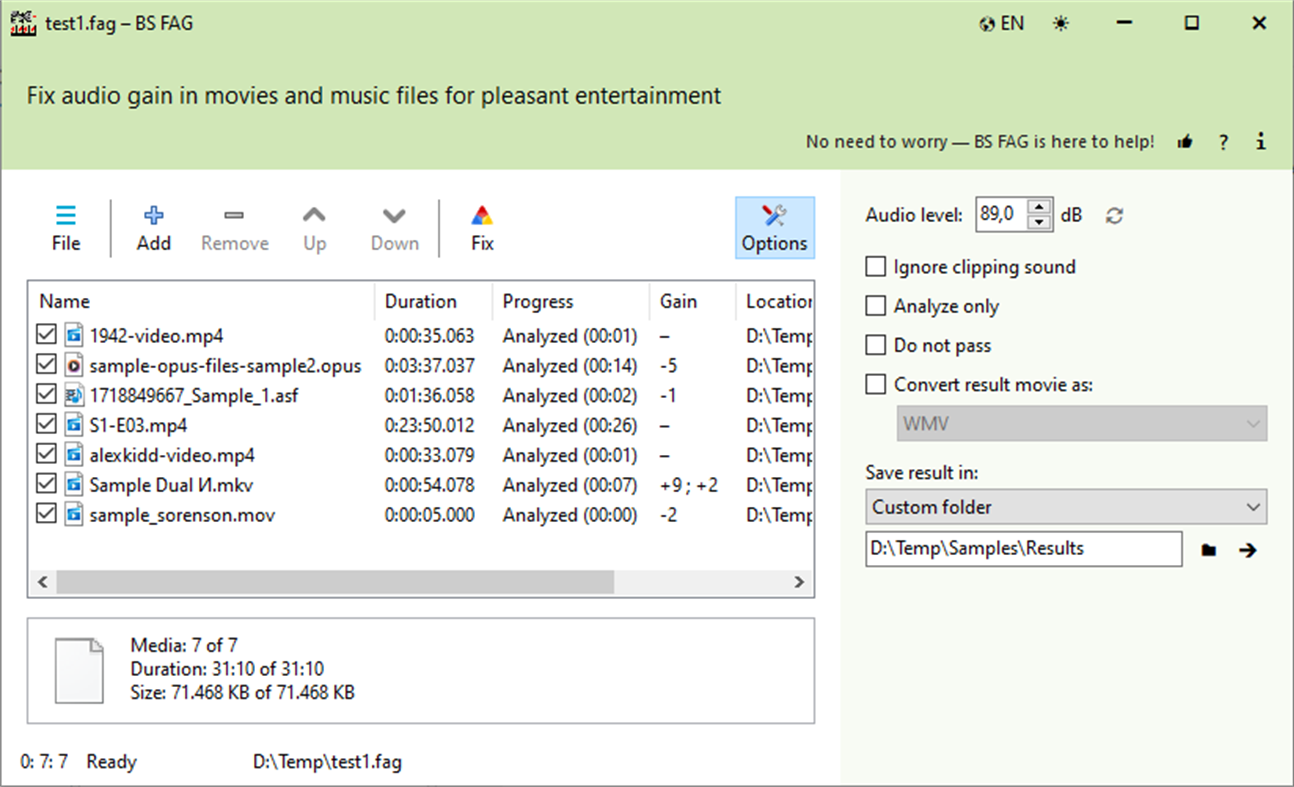
Task: Toggle the theme brightness icon
Action: (1062, 22)
